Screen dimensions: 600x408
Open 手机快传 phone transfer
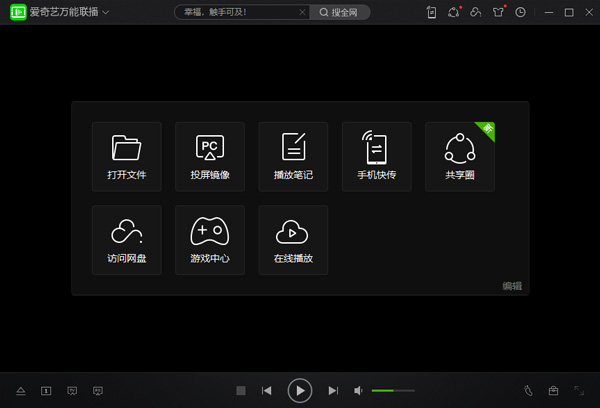[377, 157]
